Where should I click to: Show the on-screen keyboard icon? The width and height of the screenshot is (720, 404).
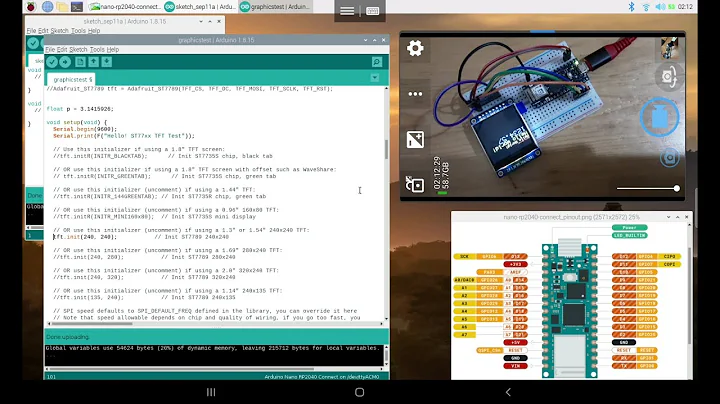[x=372, y=11]
